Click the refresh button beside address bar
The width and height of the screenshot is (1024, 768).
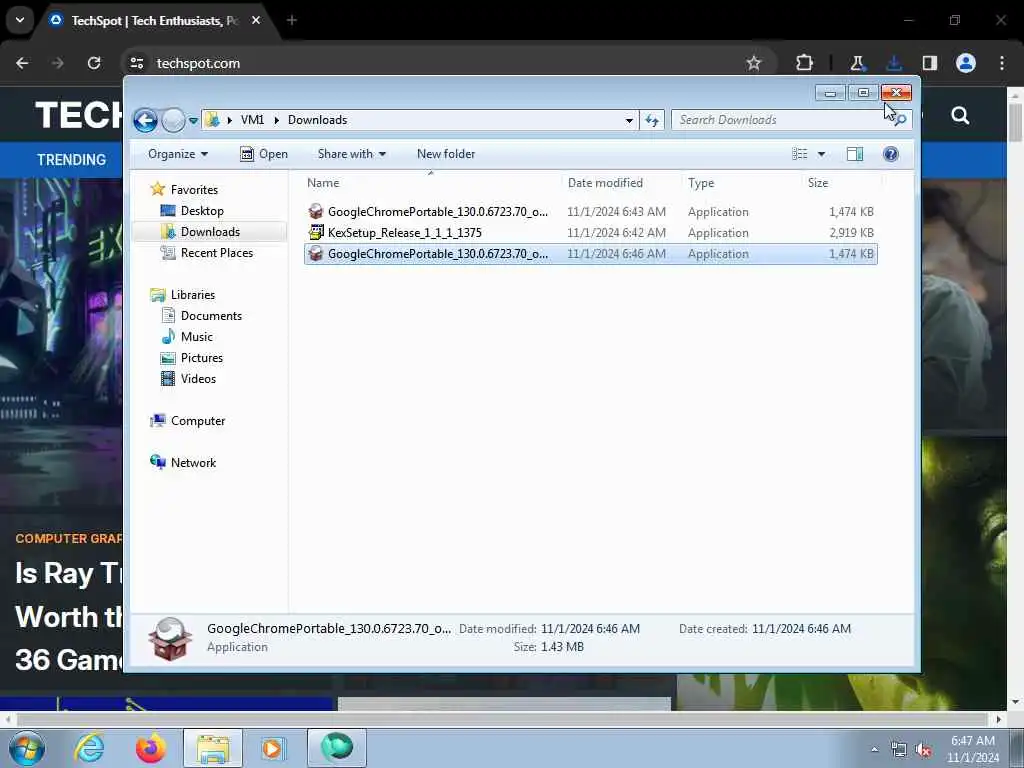point(652,120)
